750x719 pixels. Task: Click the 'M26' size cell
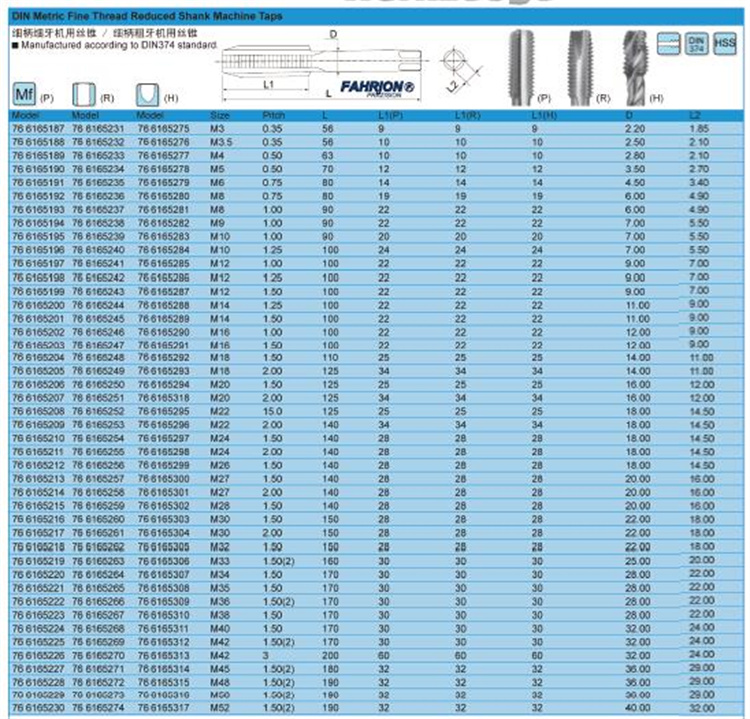point(220,465)
